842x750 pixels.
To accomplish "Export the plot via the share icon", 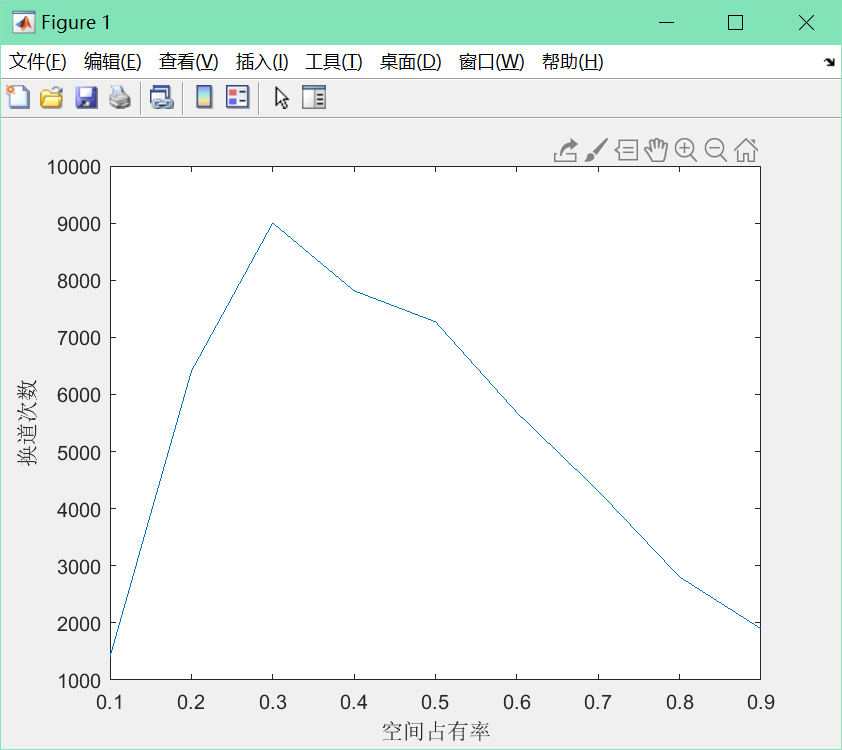I will (x=566, y=150).
